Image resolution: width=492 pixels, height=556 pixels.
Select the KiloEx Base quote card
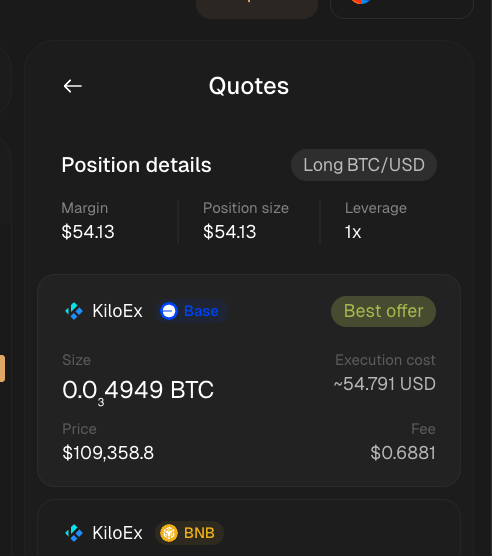tap(249, 380)
